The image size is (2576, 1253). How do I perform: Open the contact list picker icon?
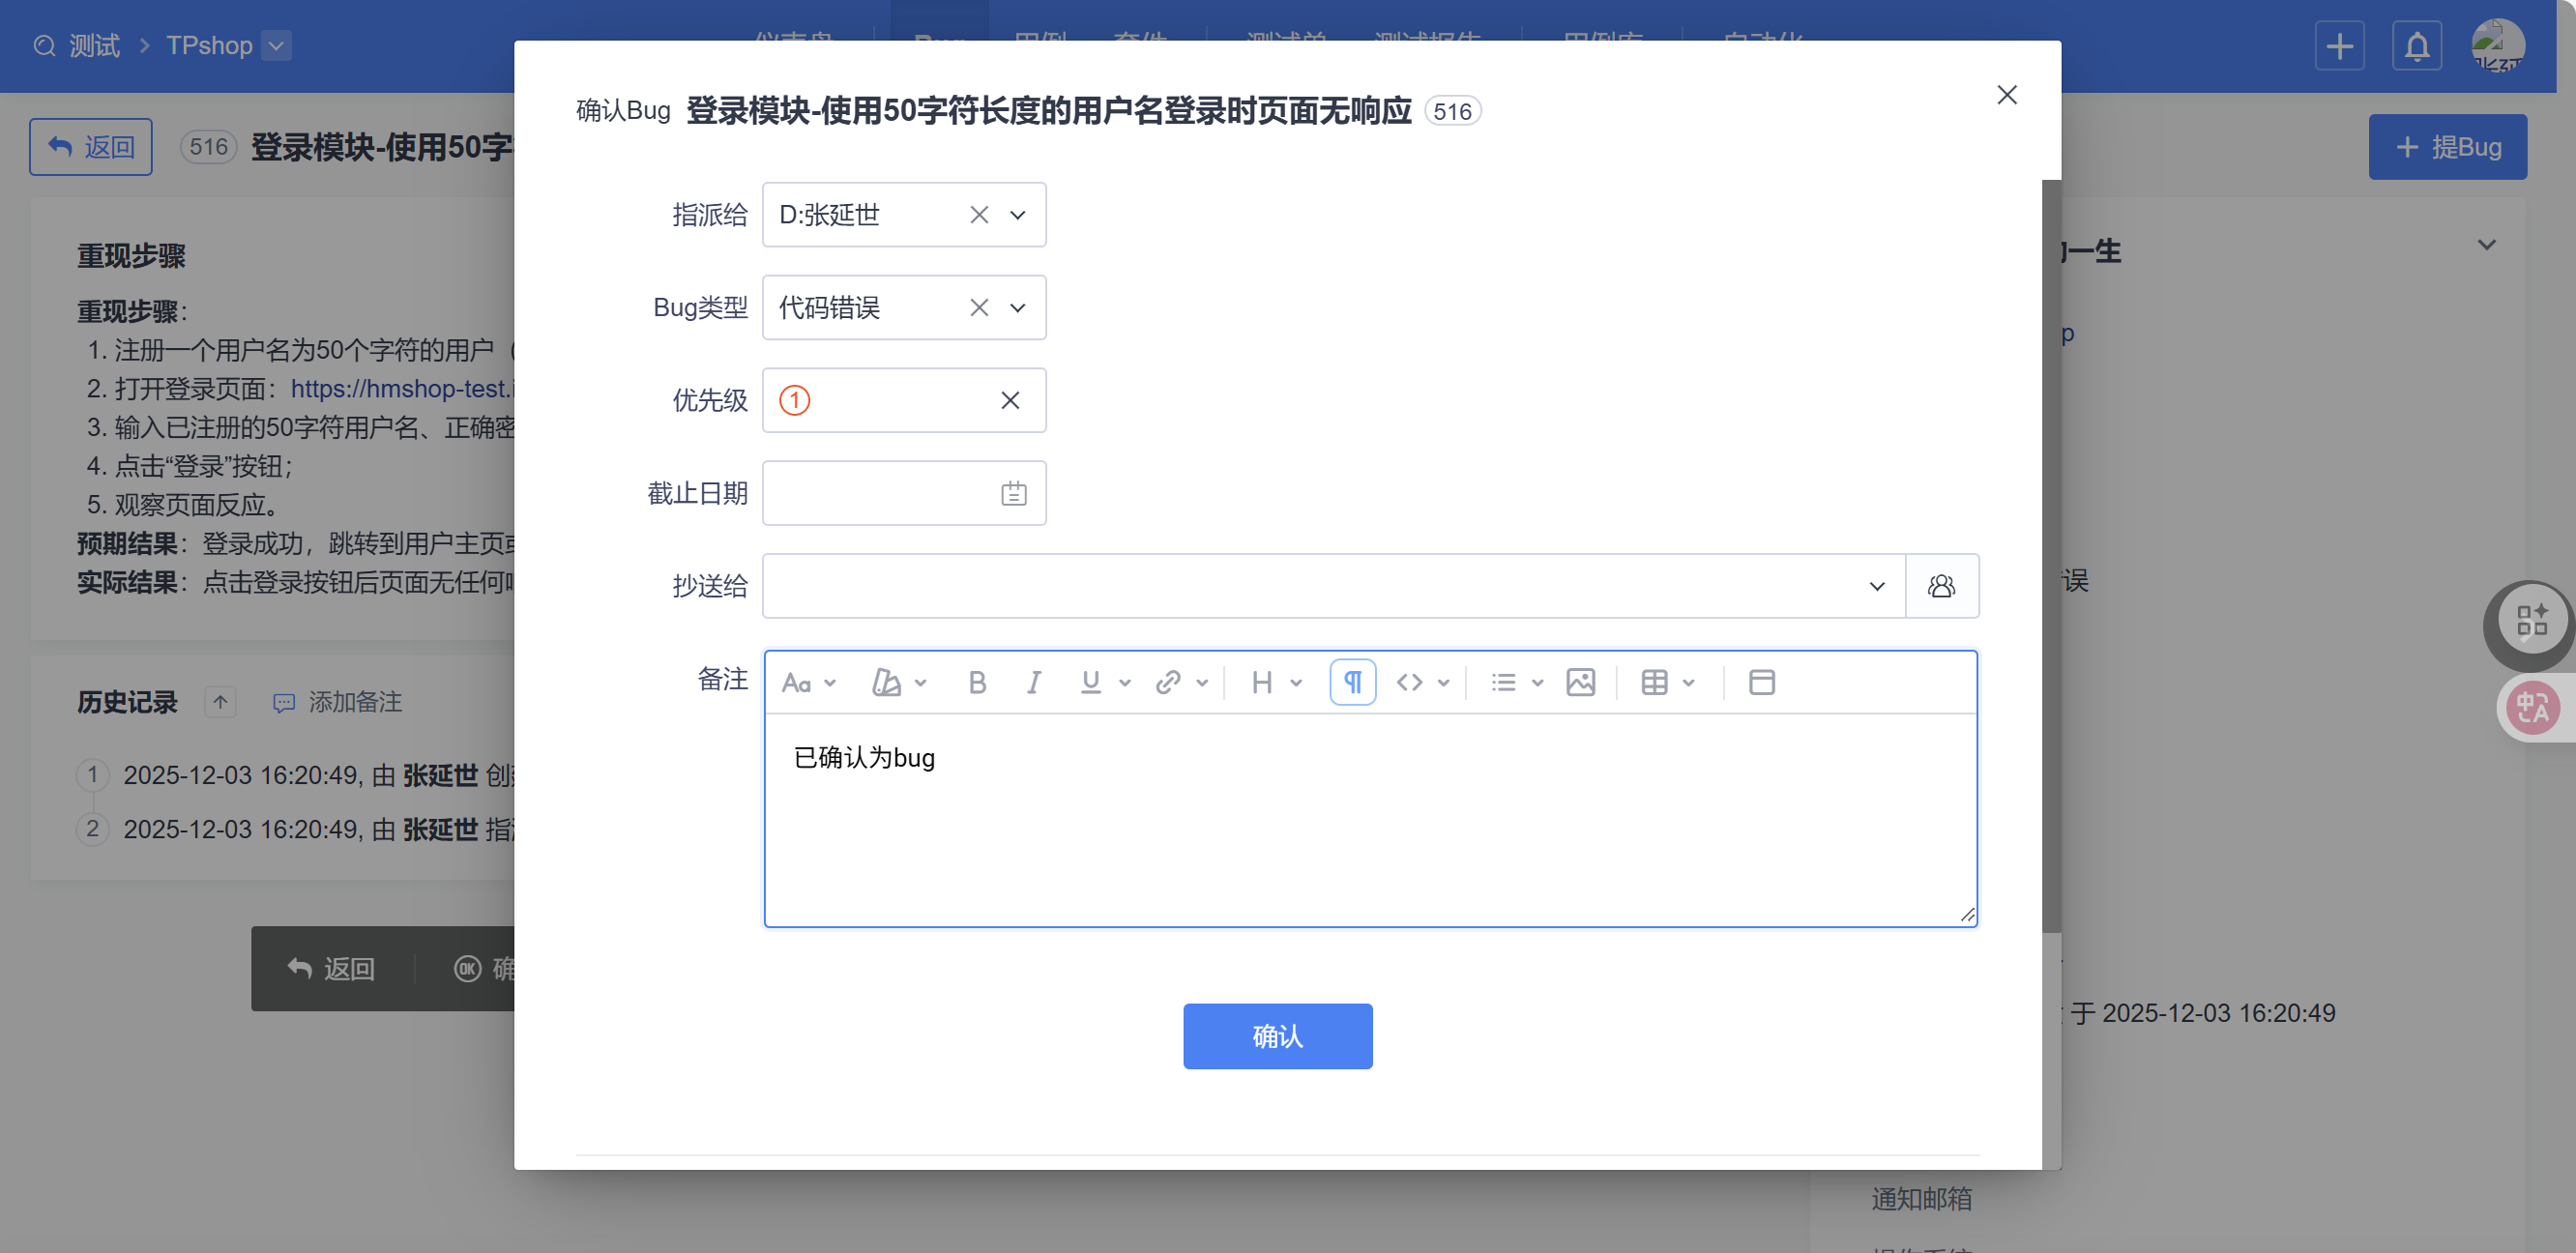pyautogui.click(x=1941, y=587)
